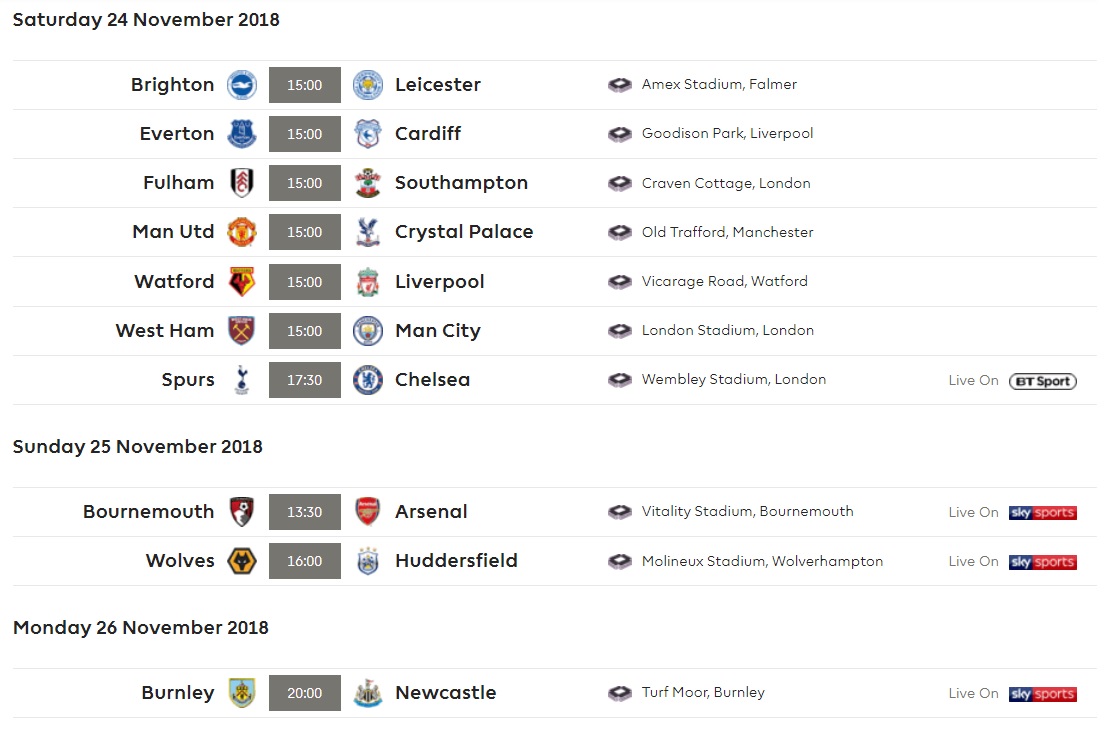Click the Liverpool club crest
The image size is (1108, 738).
(368, 282)
